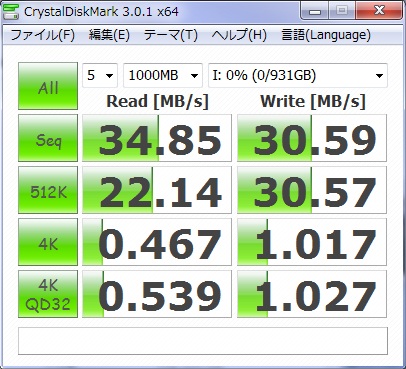Start the 512K benchmark test
Image resolution: width=406 pixels, height=369 pixels.
click(x=48, y=190)
